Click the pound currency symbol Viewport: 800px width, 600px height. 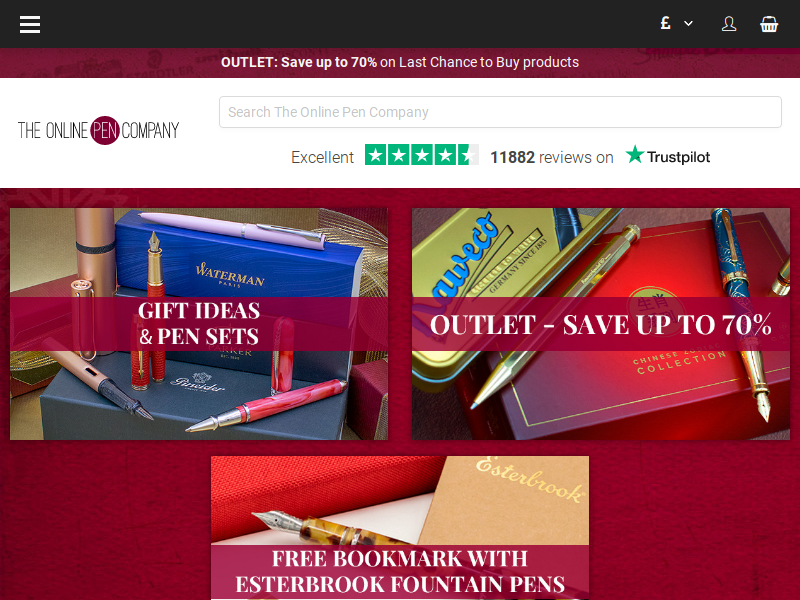tap(665, 23)
